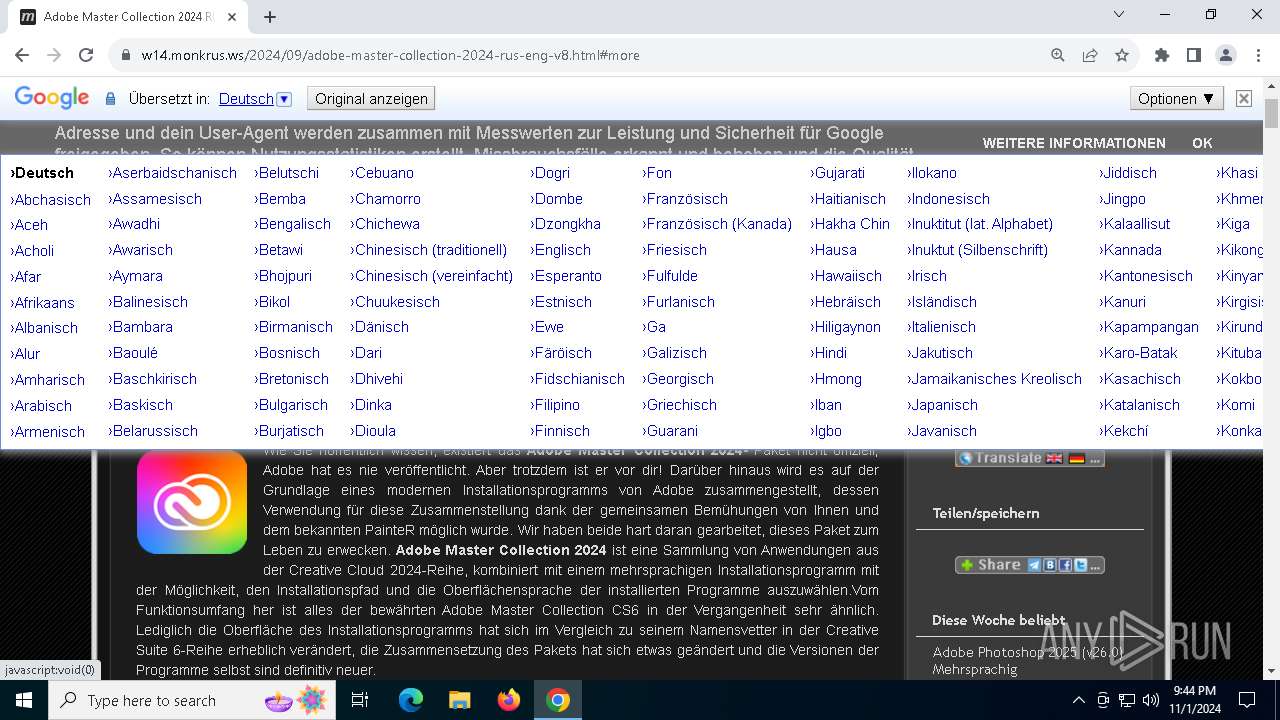Screen dimensions: 1280x720
Task: Choose Jamaikanisches Kreolisch entry
Action: click(994, 379)
